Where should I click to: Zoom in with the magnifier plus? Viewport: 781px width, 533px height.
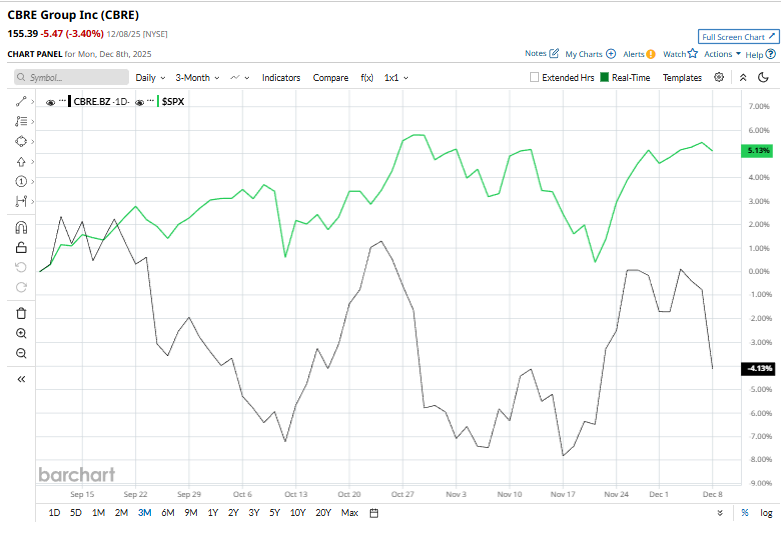coord(21,333)
